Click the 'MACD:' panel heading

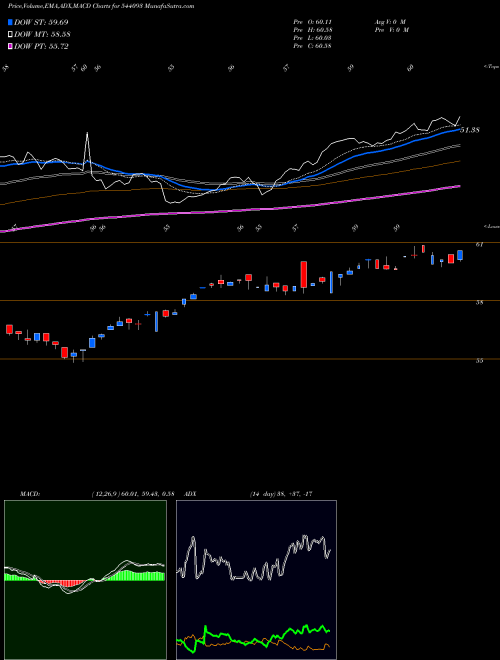click(x=29, y=494)
